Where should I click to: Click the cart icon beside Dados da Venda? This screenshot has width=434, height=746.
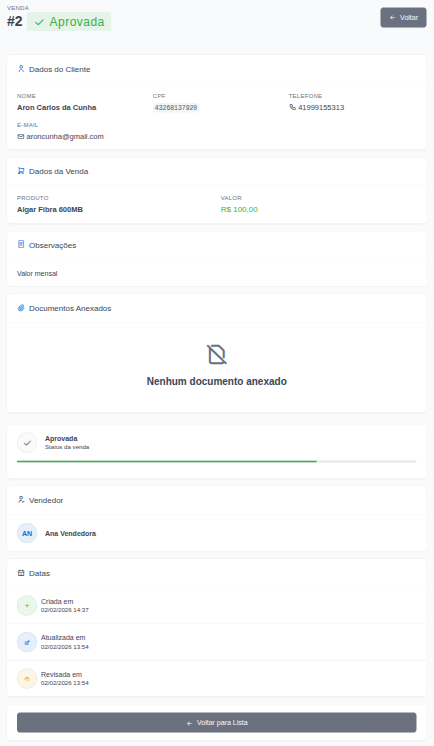[21, 171]
